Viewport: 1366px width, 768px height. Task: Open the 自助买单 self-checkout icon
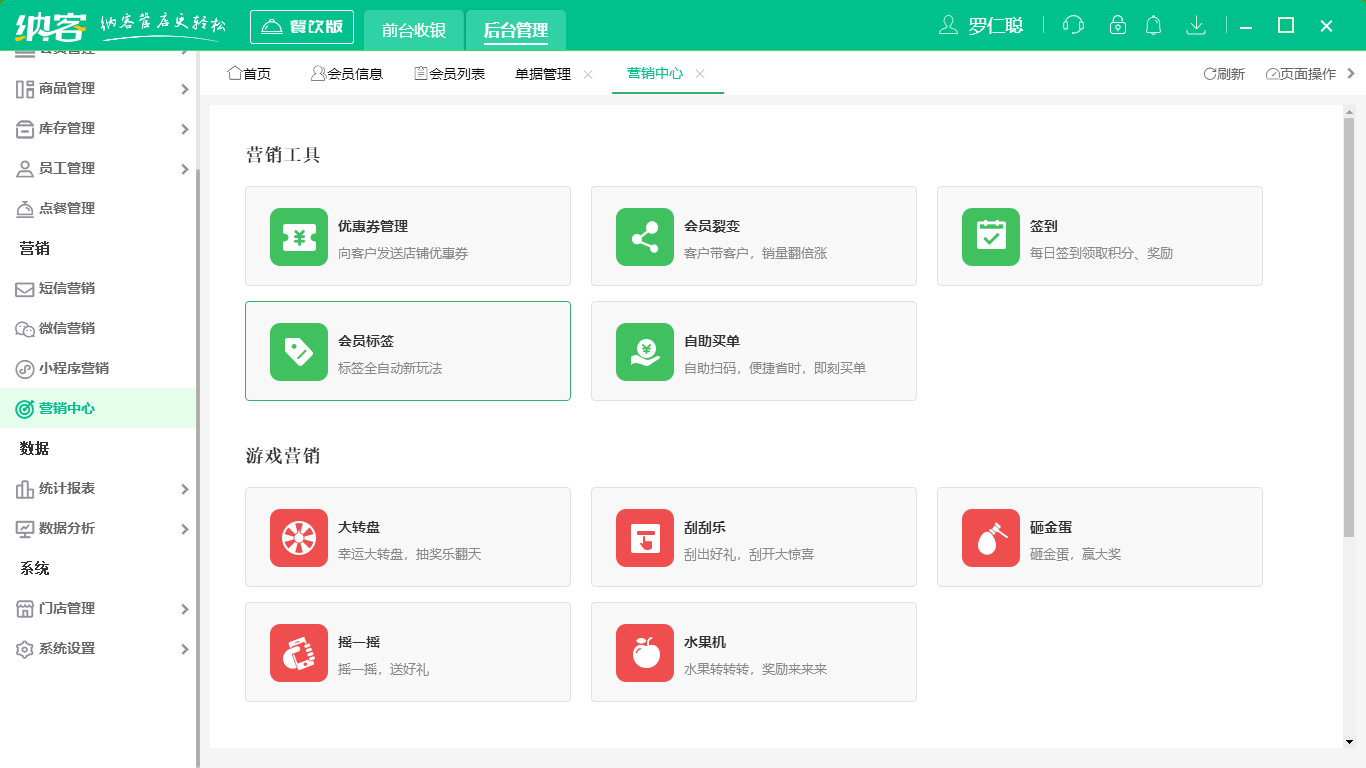[644, 351]
